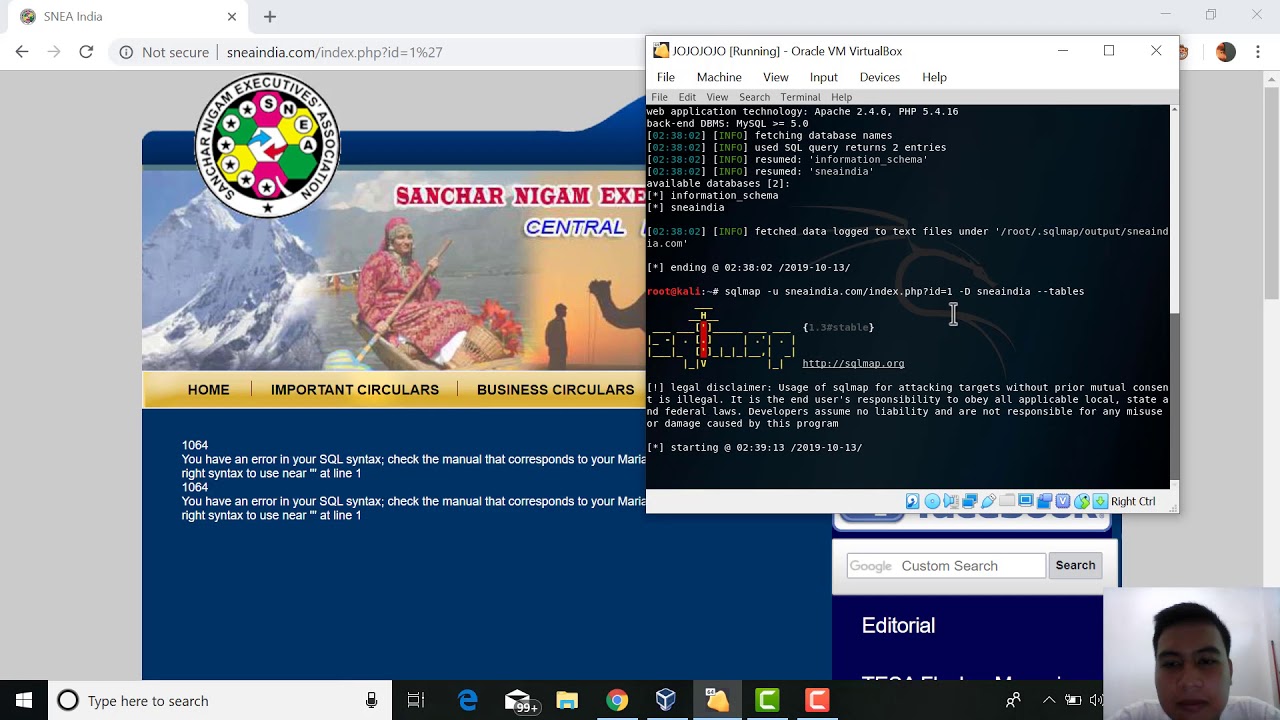Image resolution: width=1280 pixels, height=720 pixels.
Task: Click the taskbar search microphone icon
Action: point(371,700)
